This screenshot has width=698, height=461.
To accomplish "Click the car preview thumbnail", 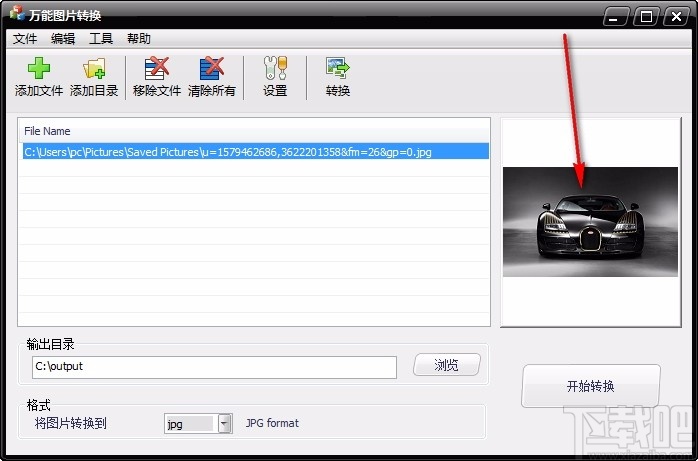I will 590,222.
